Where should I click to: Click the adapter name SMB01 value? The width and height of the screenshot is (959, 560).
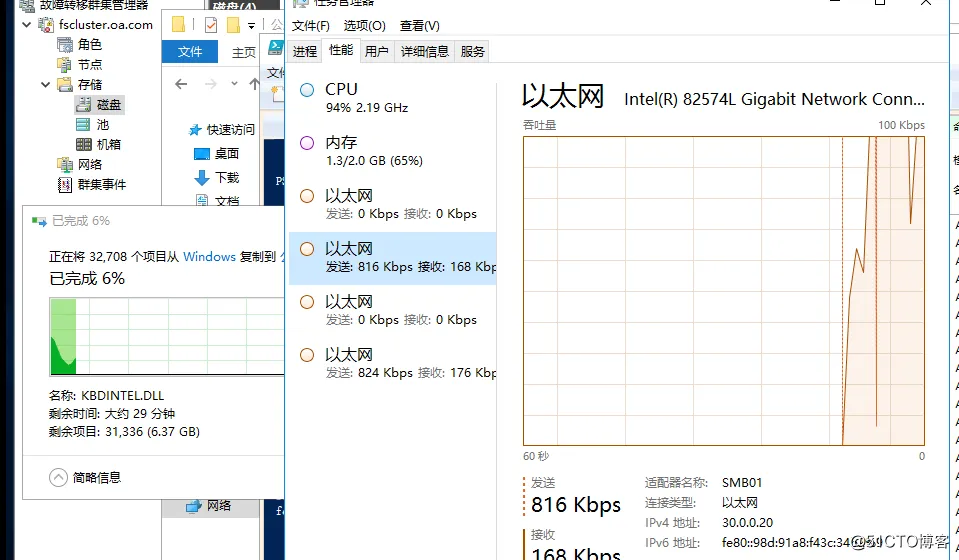742,482
